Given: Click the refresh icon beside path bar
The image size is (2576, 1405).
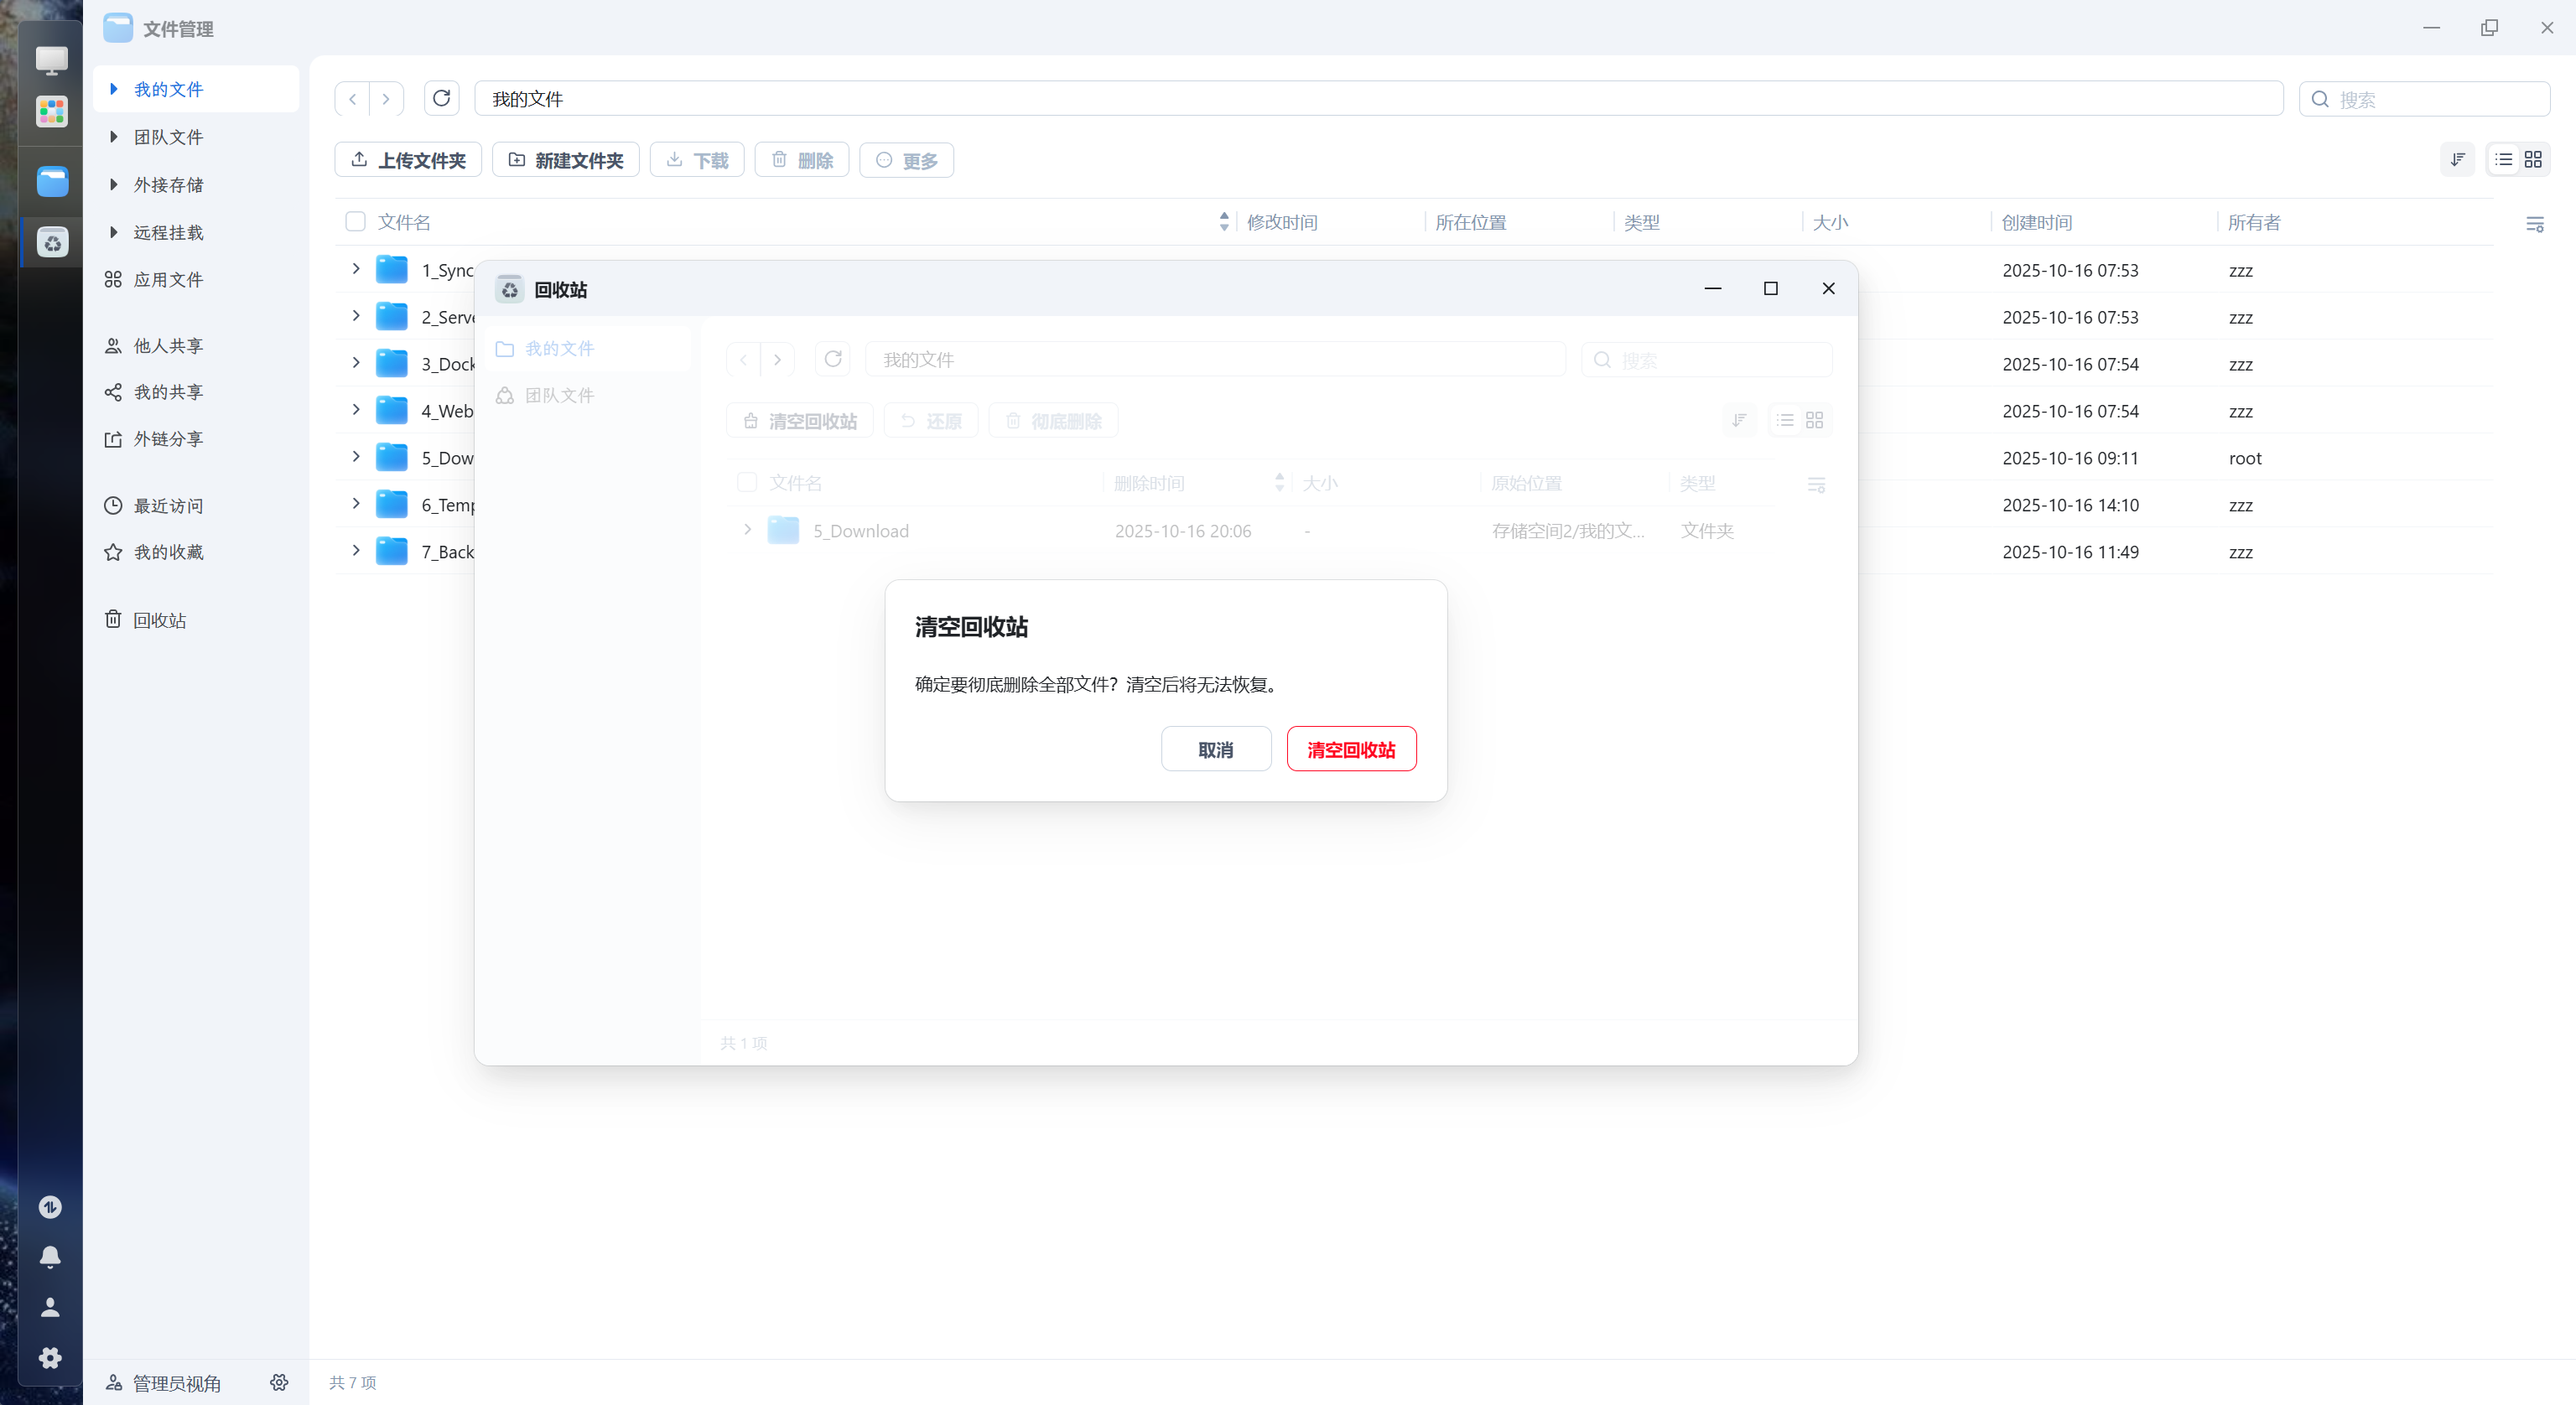Looking at the screenshot, I should (x=441, y=98).
